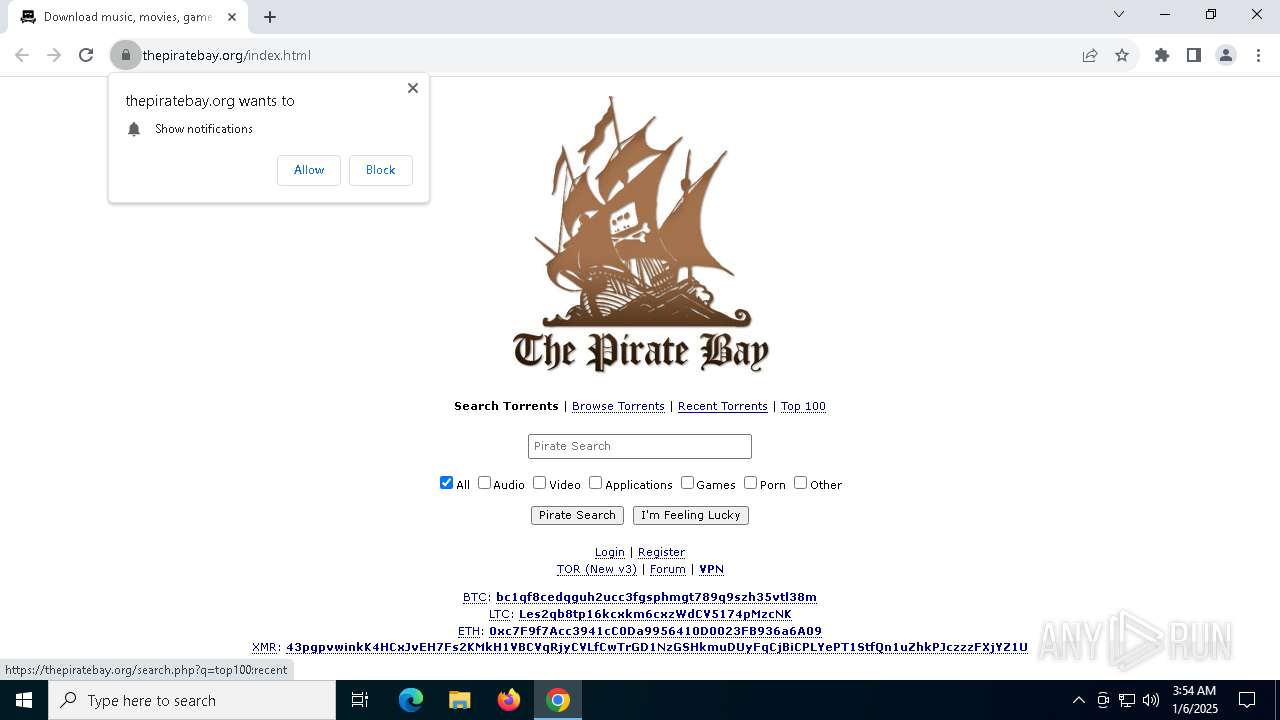This screenshot has width=1280, height=720.
Task: Block notifications from thepiratebay.org
Action: (x=381, y=170)
